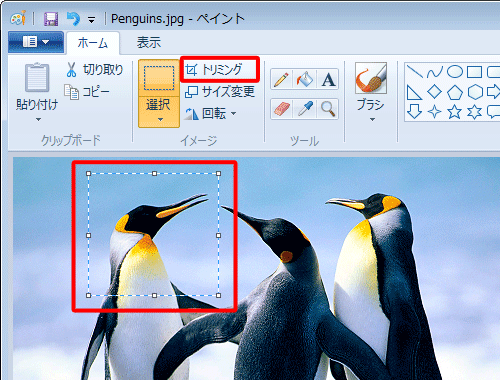
Task: Select the Magnifier tool
Action: (328, 109)
